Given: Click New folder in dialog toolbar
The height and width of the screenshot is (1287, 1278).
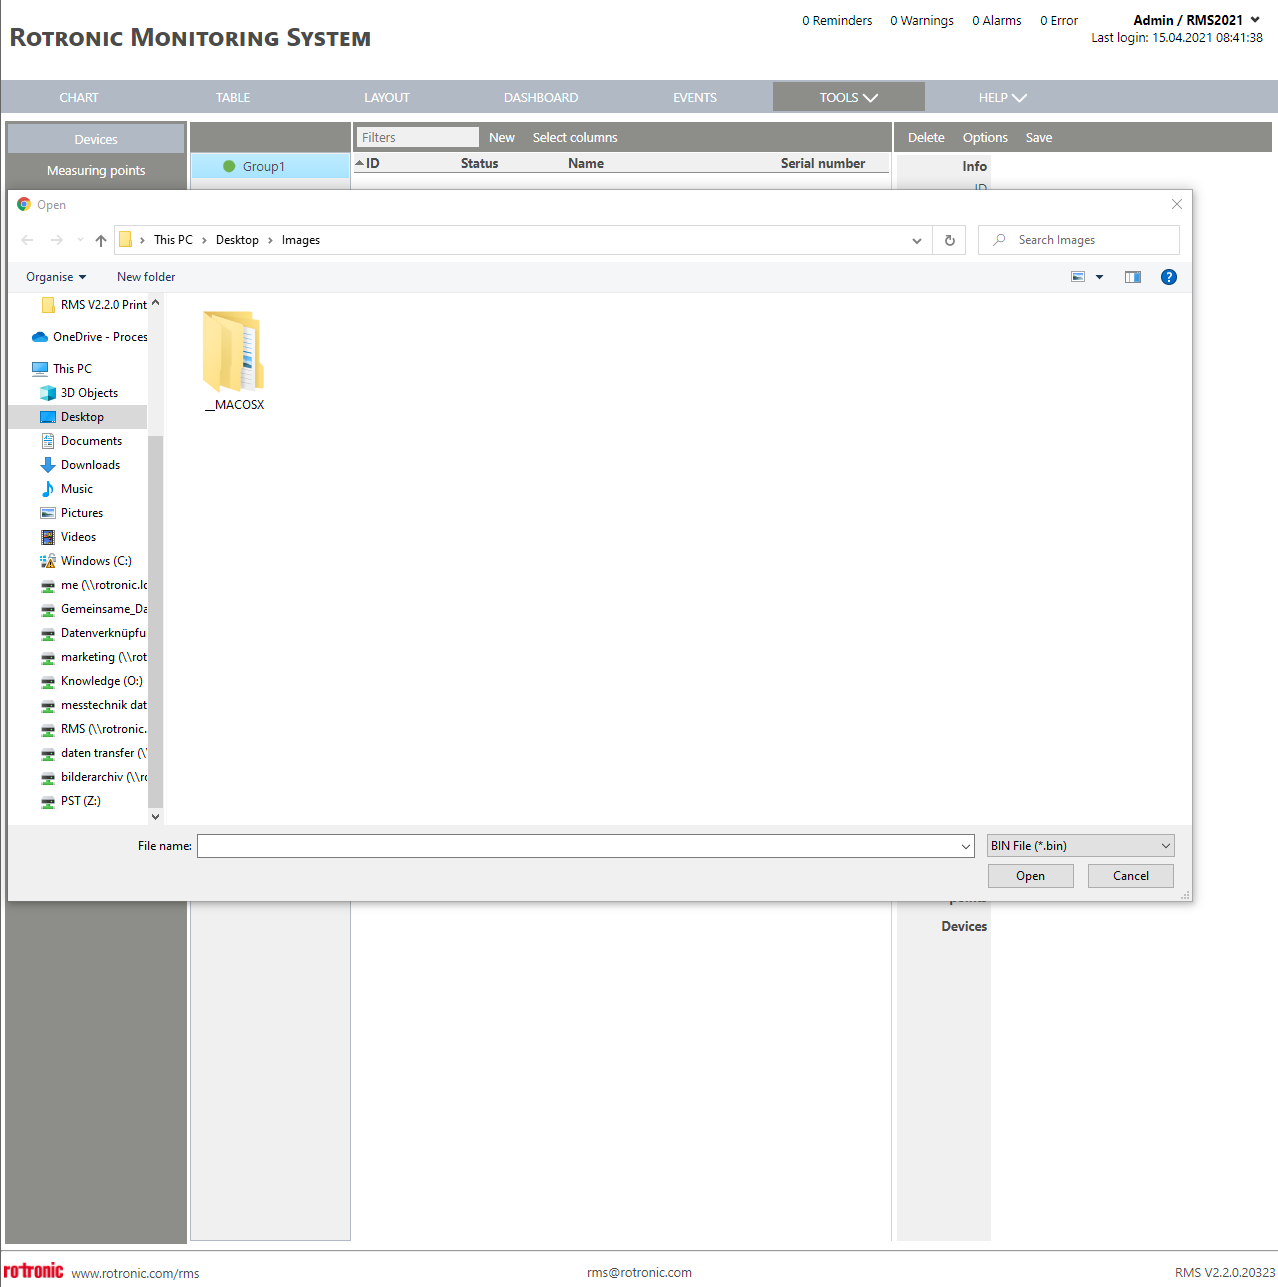Looking at the screenshot, I should tap(146, 277).
